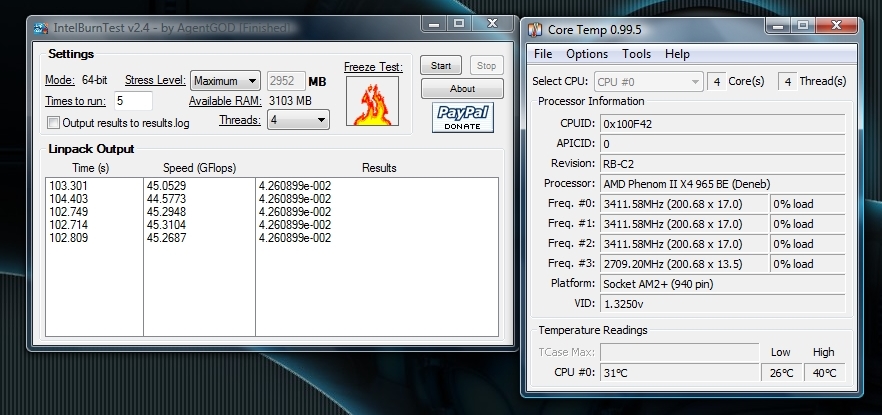
Task: Click the Processor name AMD Phenom II X4 965 BE
Action: pos(723,184)
